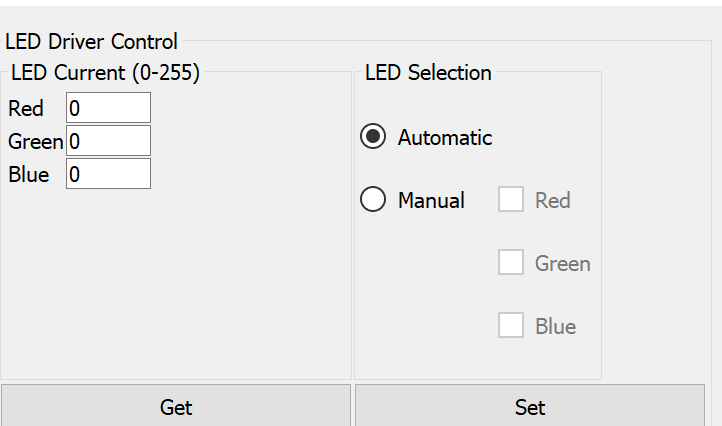Click the "Blue" label beside the current field
The width and height of the screenshot is (722, 426).
28,175
